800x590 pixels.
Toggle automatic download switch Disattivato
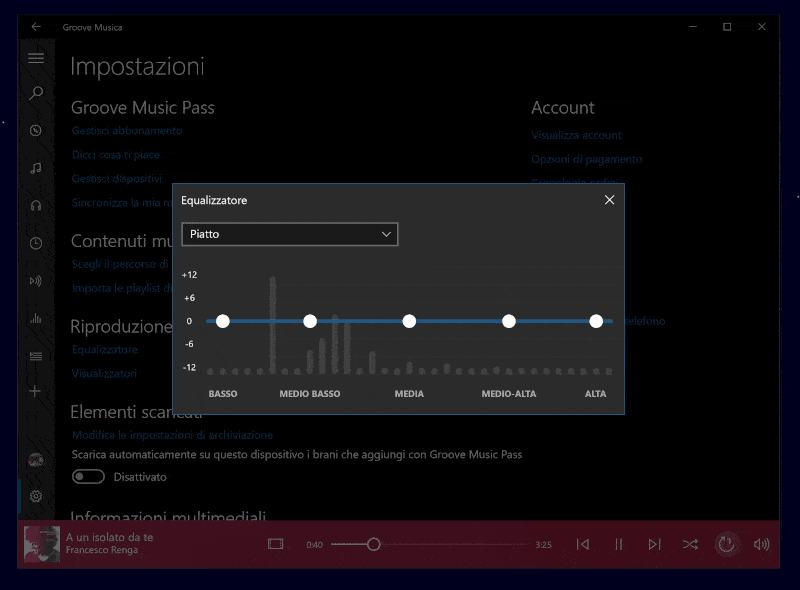click(x=88, y=477)
